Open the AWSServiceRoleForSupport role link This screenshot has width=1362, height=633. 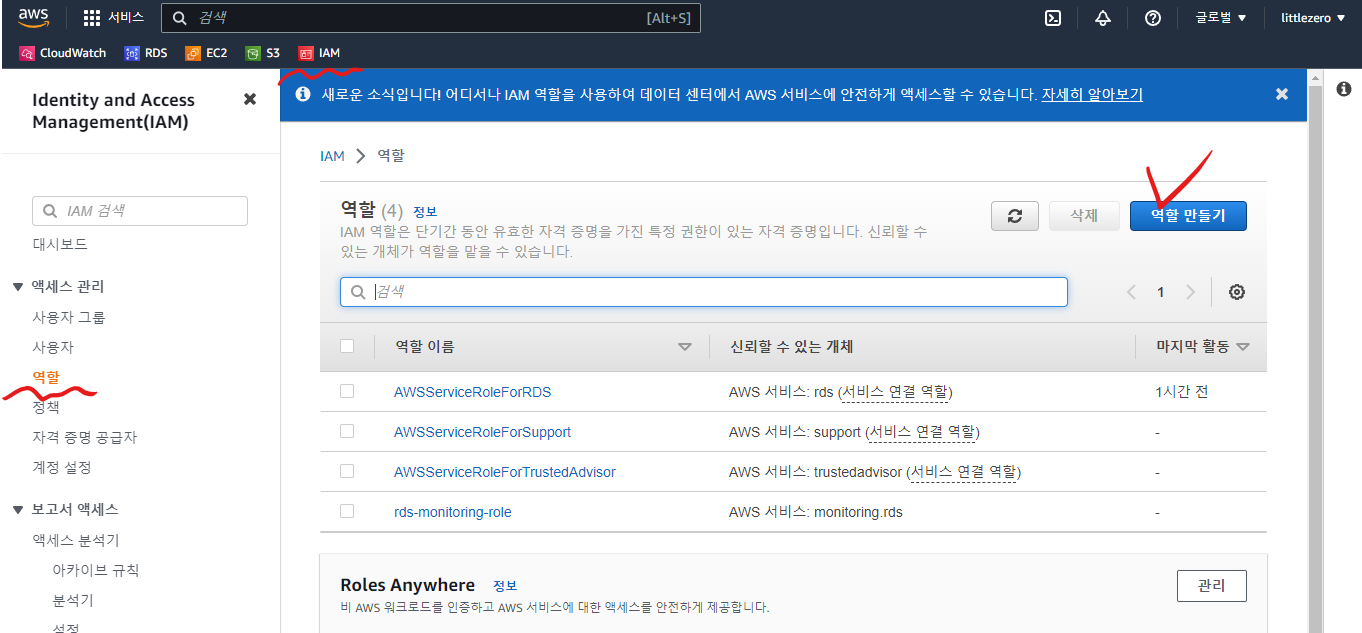pyautogui.click(x=483, y=432)
